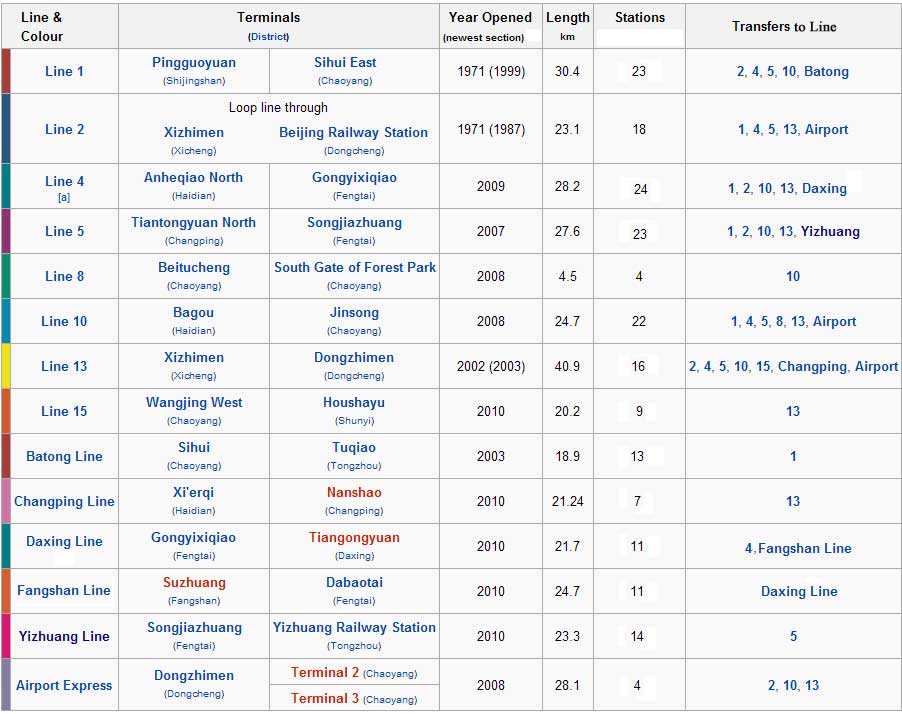Select the Tiantongyuan North link
The image size is (902, 714).
(x=193, y=222)
